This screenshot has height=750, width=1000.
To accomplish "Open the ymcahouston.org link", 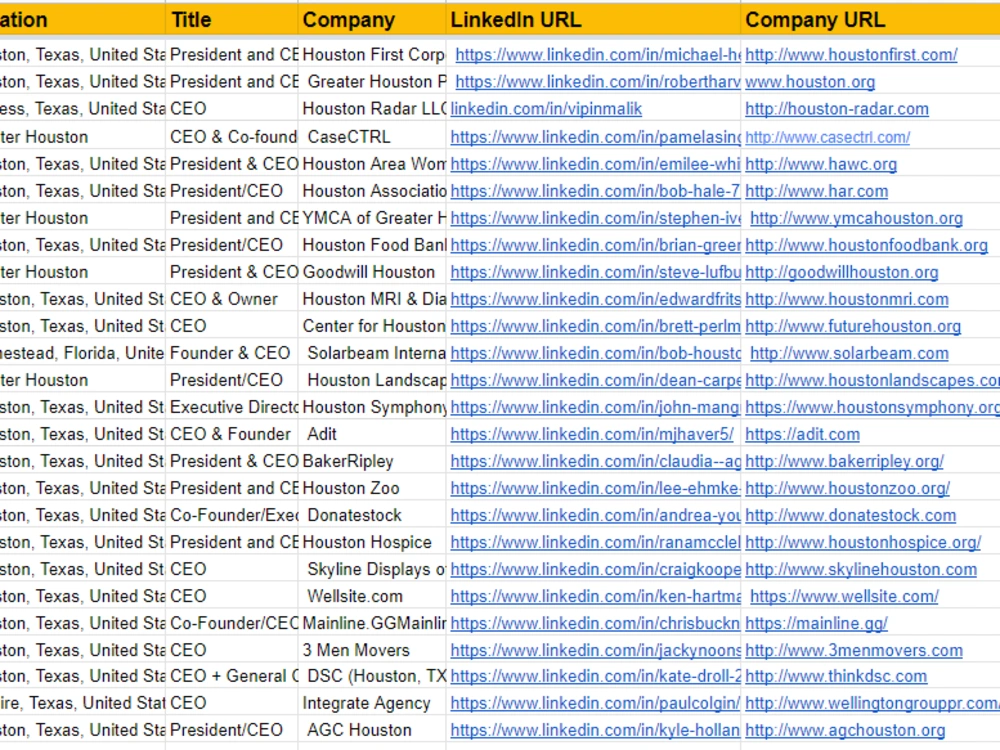I will [857, 218].
